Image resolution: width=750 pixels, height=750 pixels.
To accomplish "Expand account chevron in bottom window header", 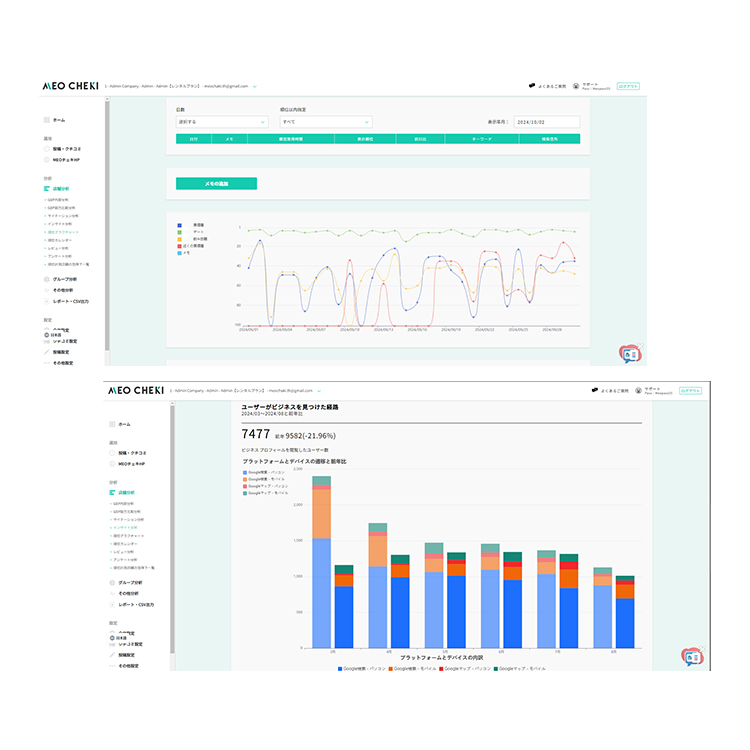I will point(319,391).
